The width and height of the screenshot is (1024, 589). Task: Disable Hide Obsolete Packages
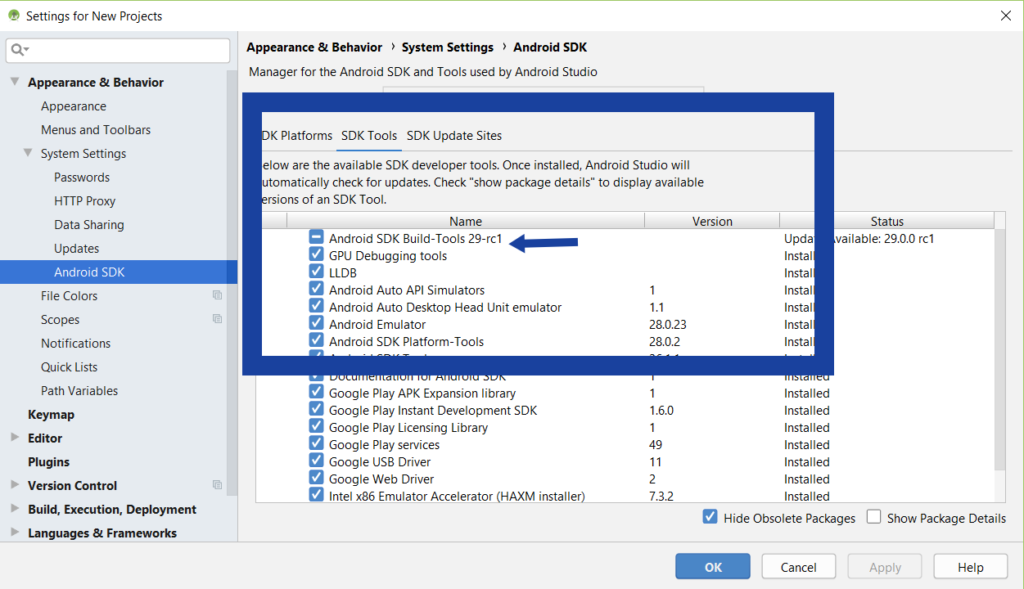[710, 518]
